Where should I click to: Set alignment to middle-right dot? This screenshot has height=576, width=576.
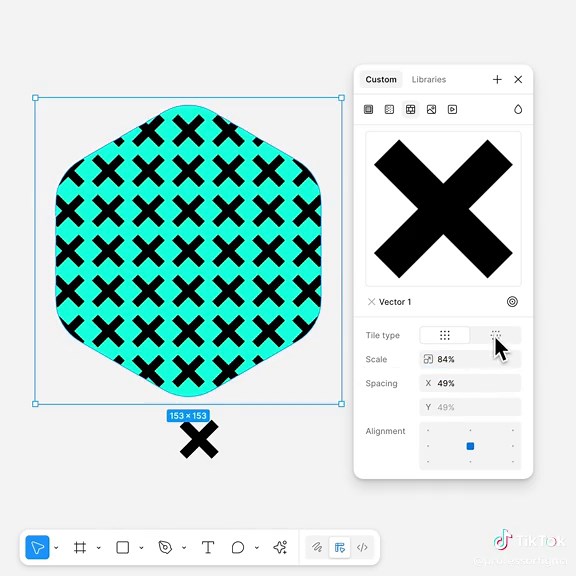pos(512,446)
